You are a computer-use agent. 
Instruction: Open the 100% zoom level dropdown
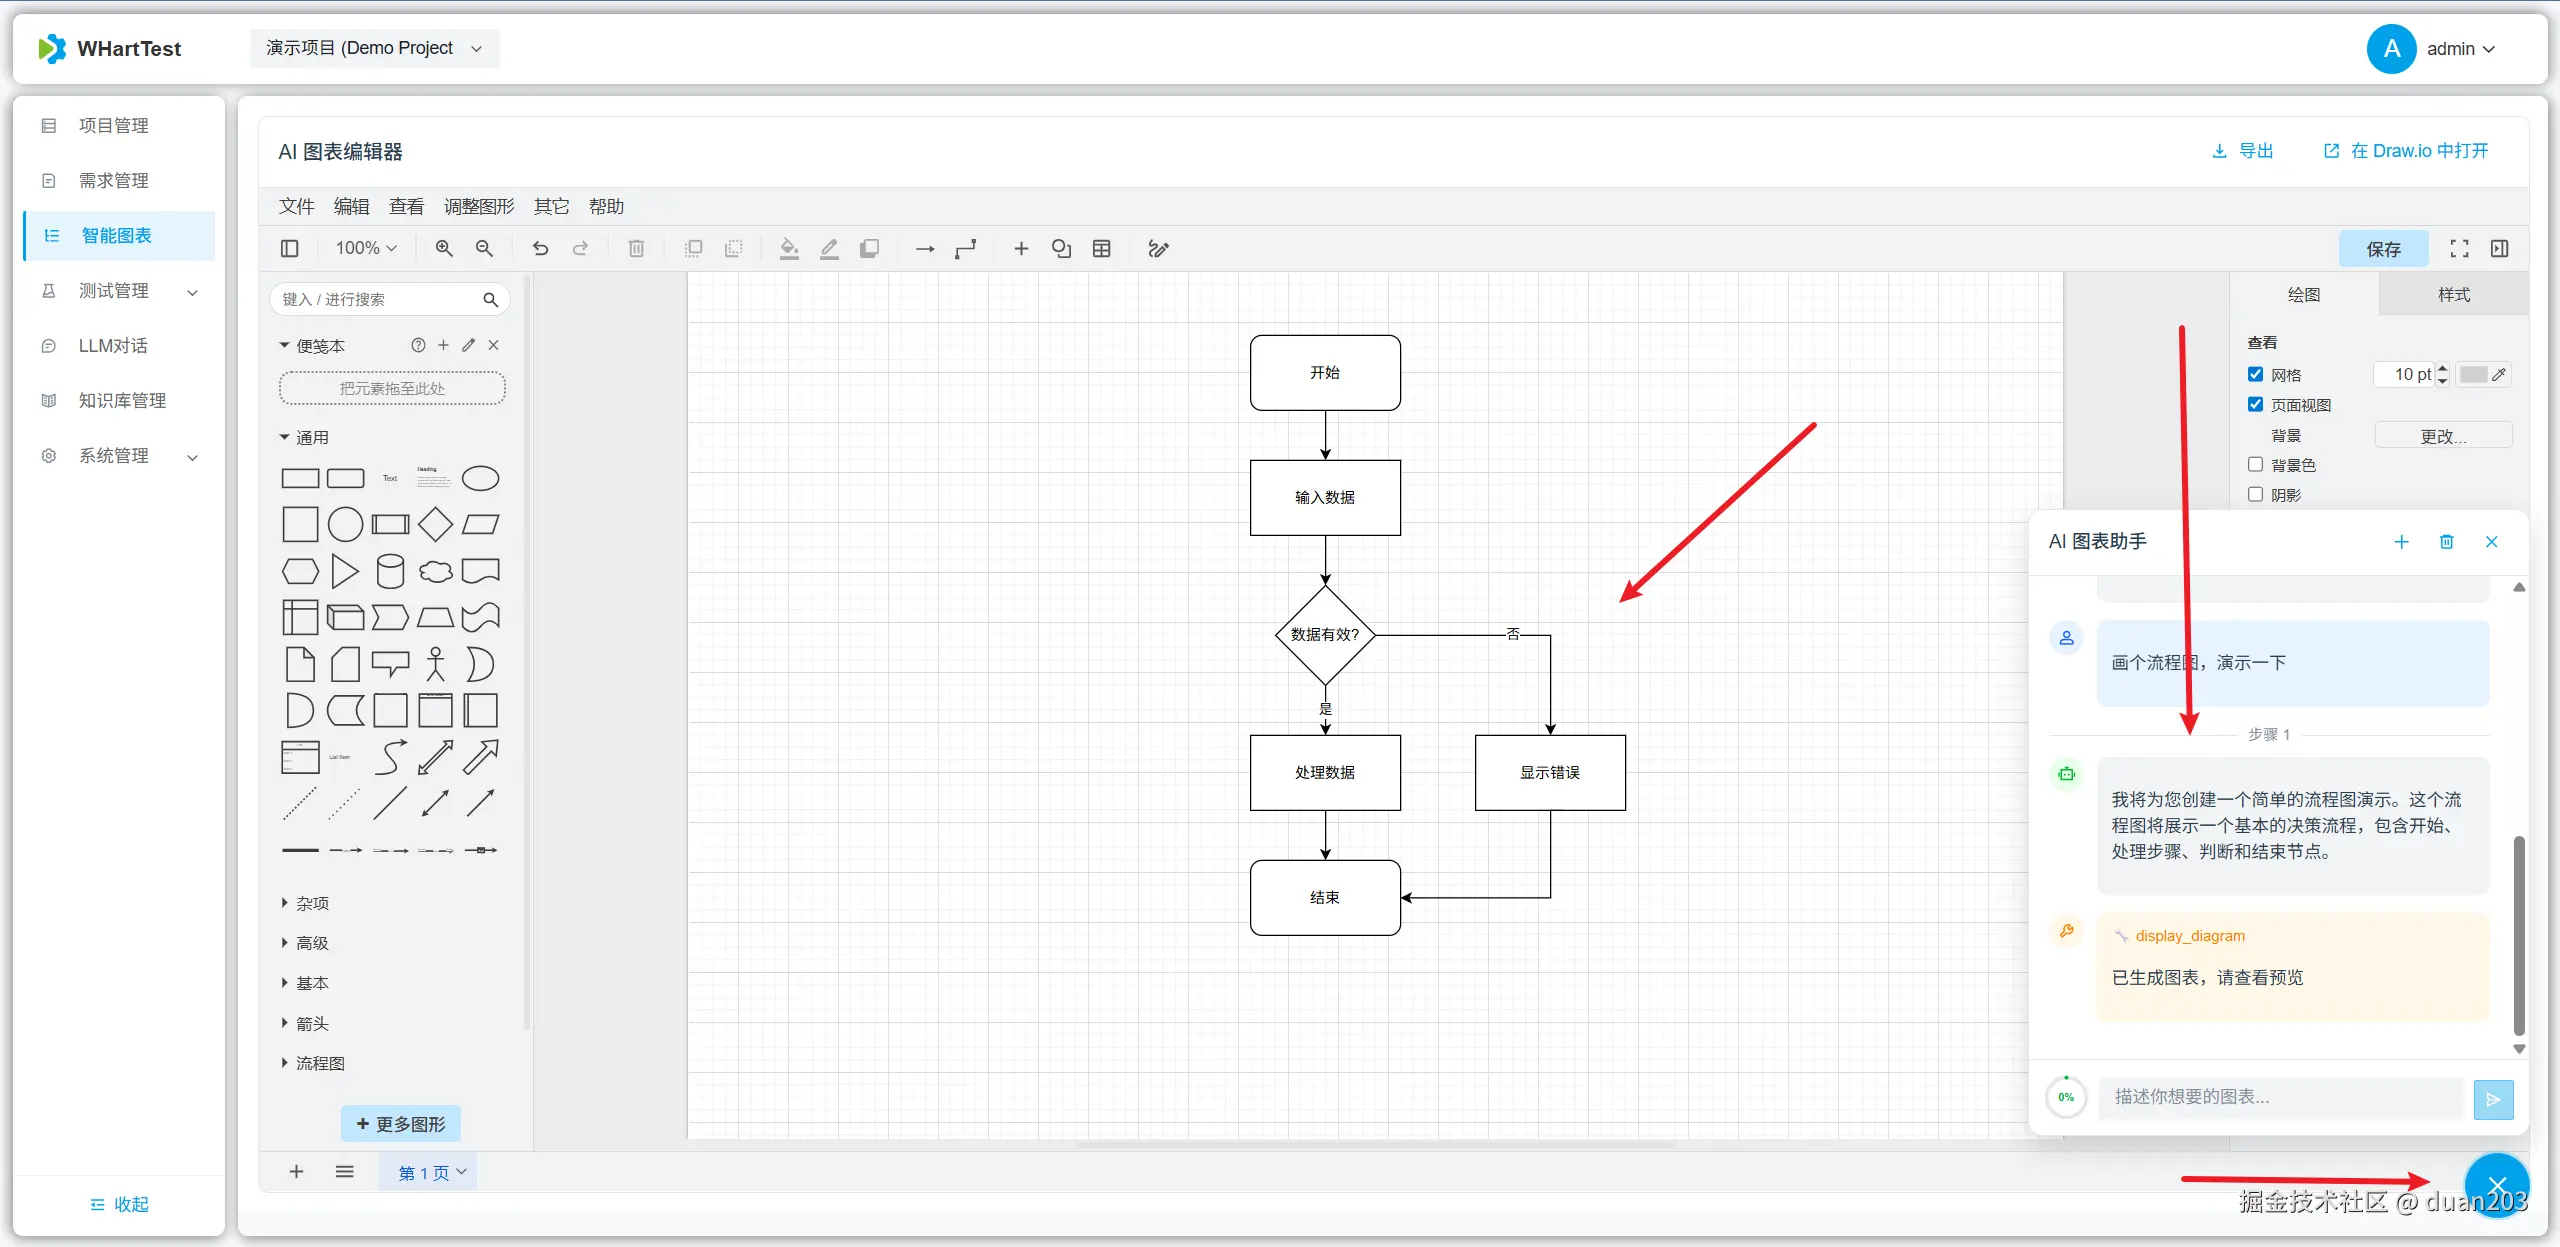(x=366, y=249)
